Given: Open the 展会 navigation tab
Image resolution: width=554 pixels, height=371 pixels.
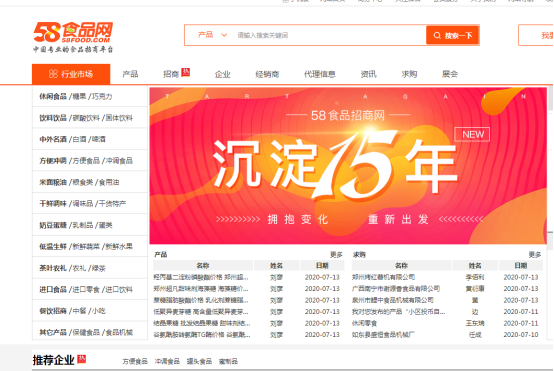Looking at the screenshot, I should pos(450,74).
